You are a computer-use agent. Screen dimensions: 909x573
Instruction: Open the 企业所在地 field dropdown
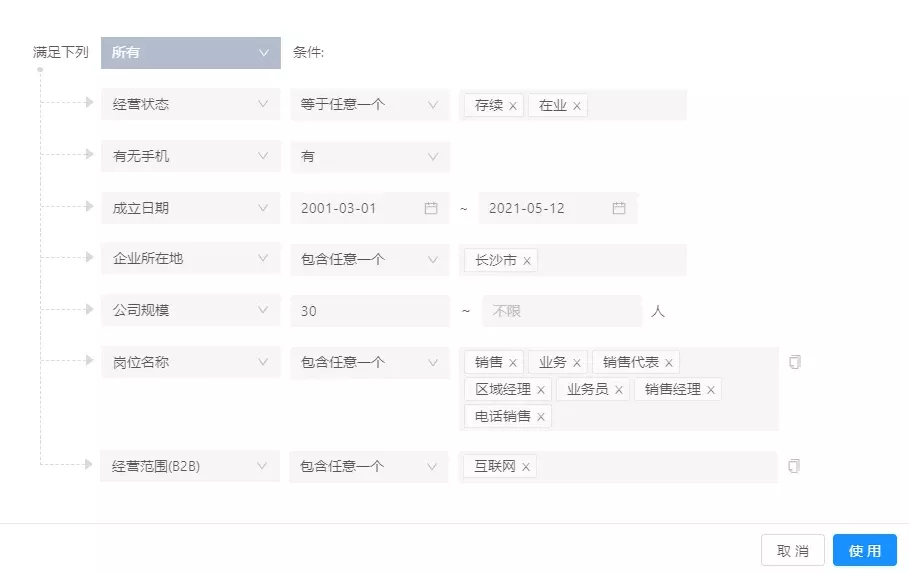[191, 259]
